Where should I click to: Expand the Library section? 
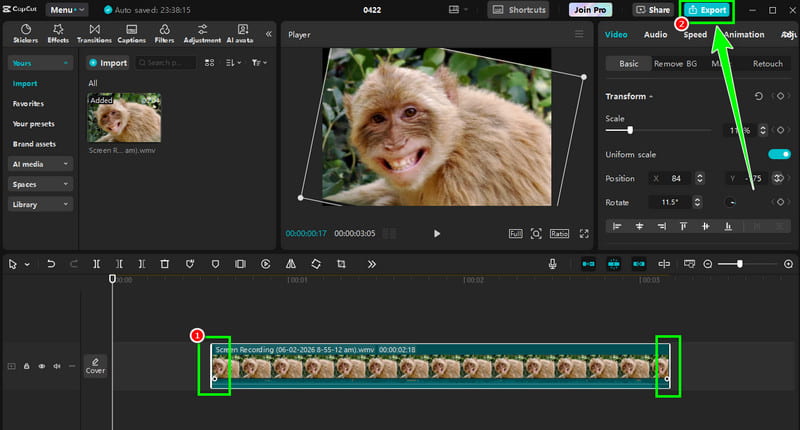point(40,204)
